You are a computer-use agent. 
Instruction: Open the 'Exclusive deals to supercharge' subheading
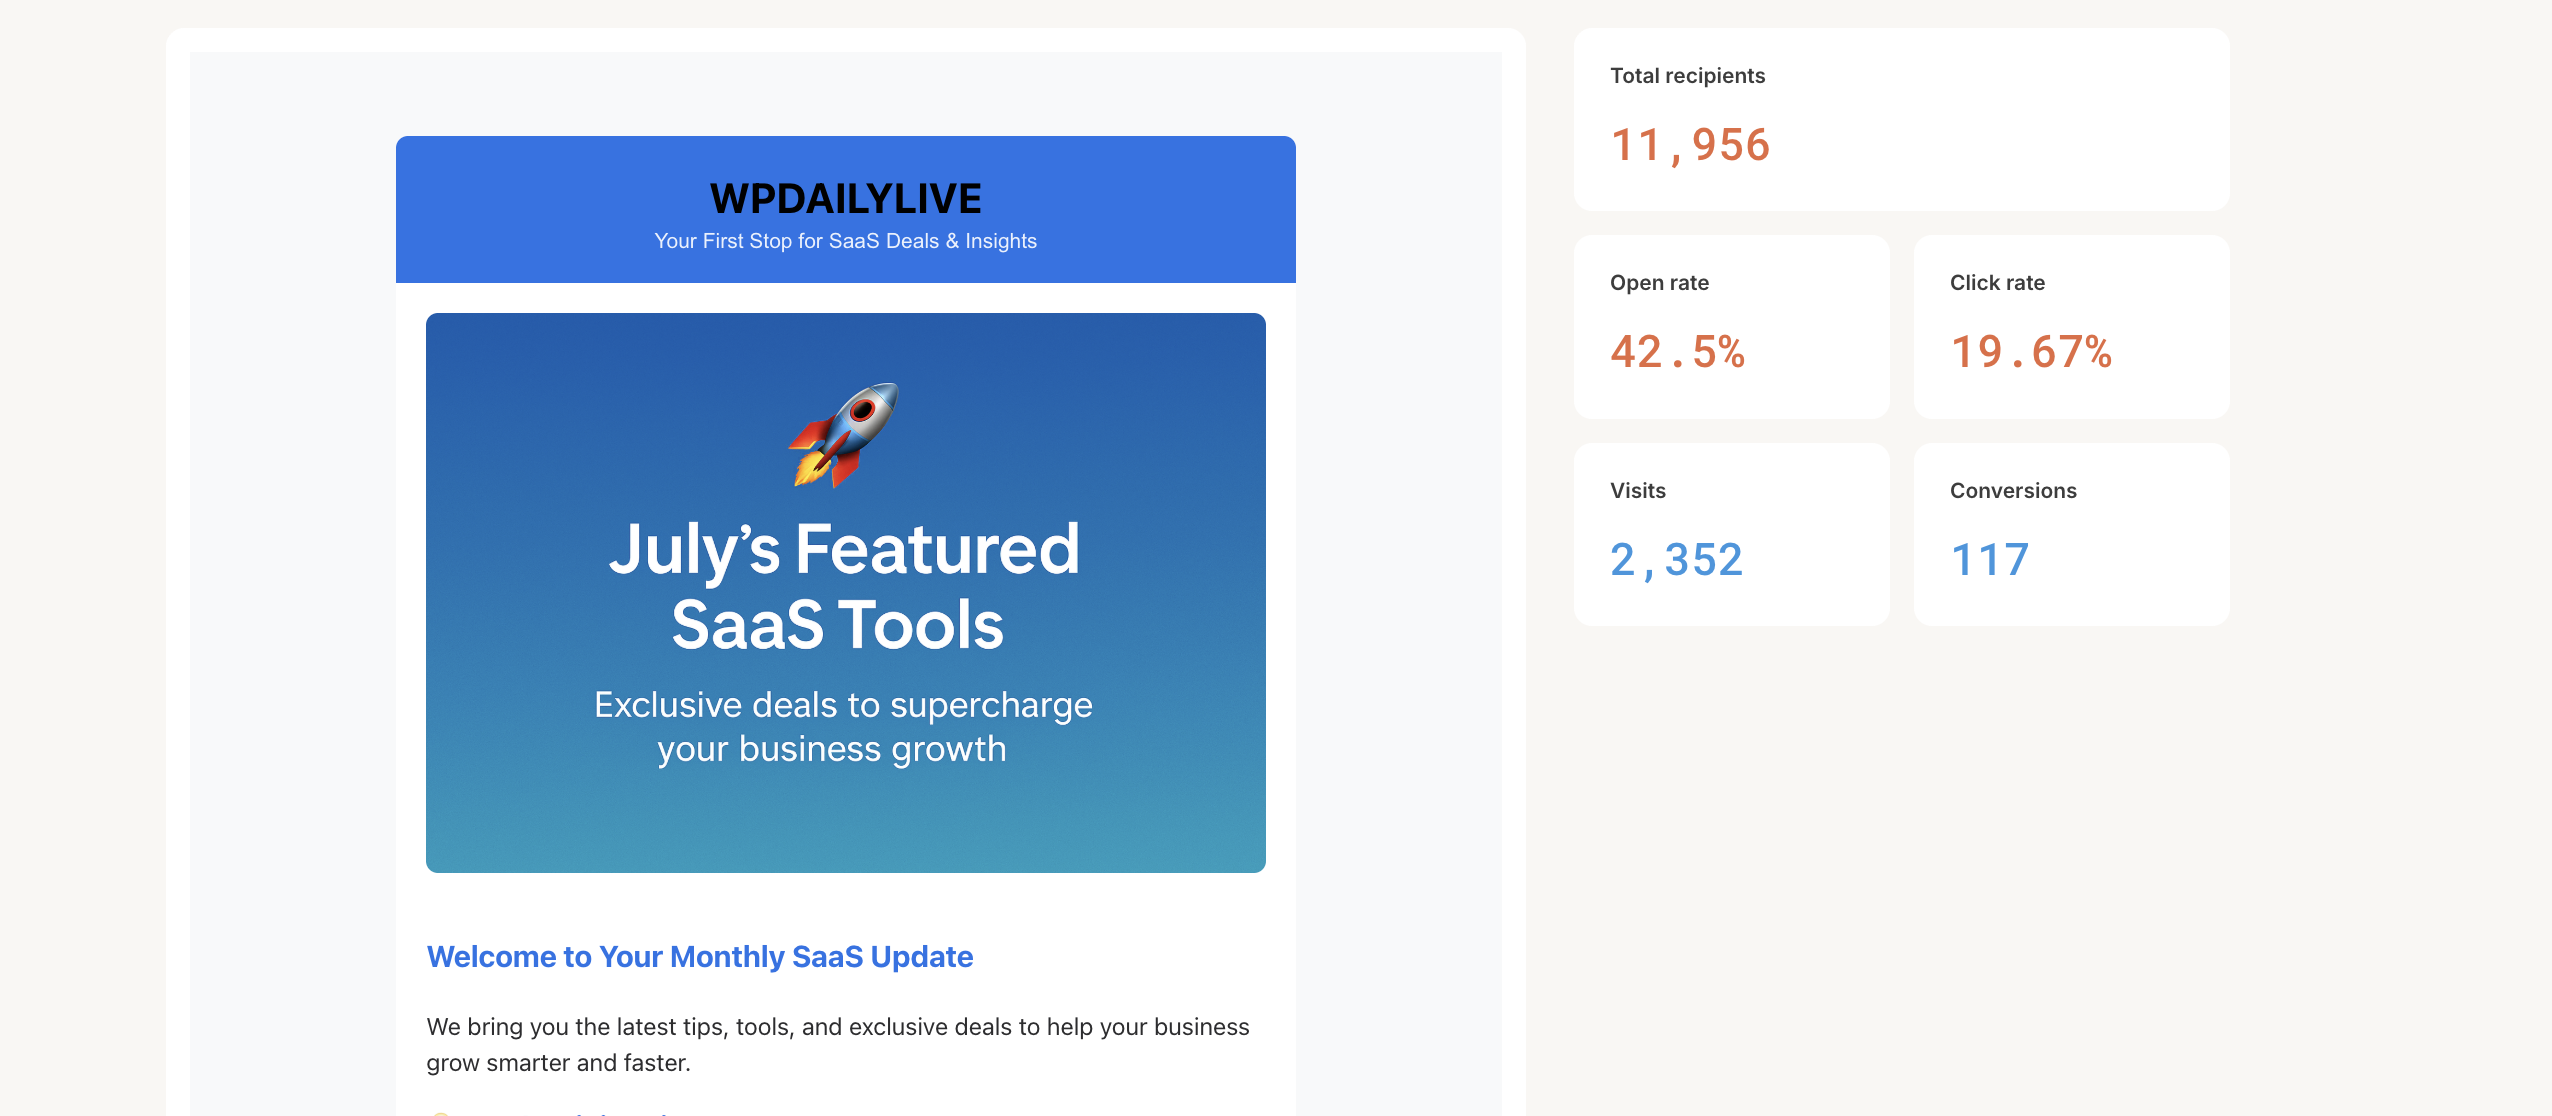842,705
